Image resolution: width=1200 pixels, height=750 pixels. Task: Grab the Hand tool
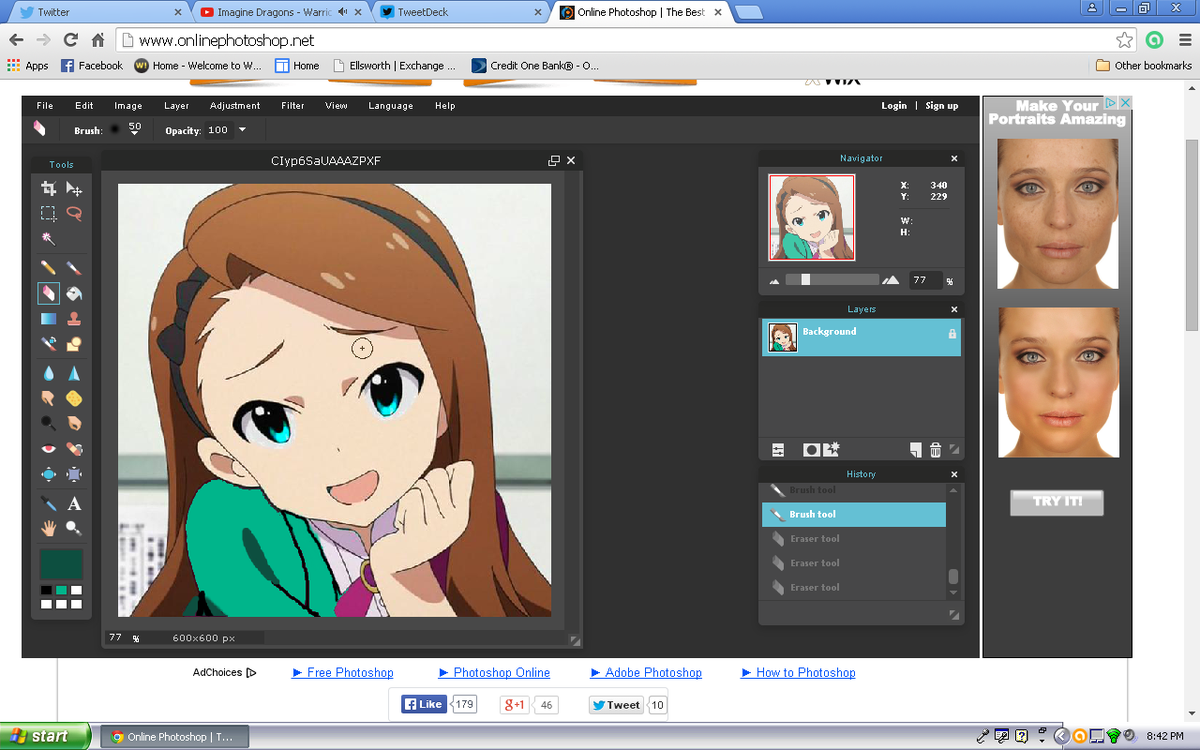point(47,527)
